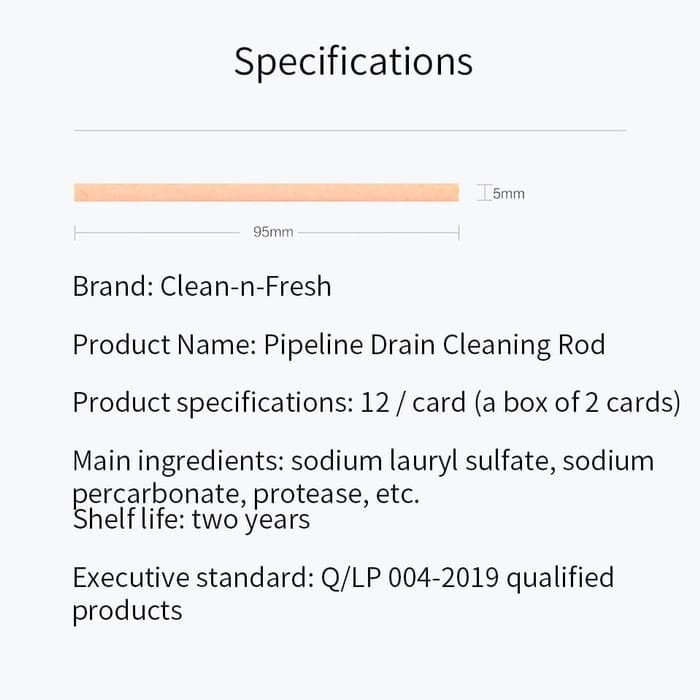Click the "Main ingredients:" label
The height and width of the screenshot is (700, 700).
coord(178,462)
